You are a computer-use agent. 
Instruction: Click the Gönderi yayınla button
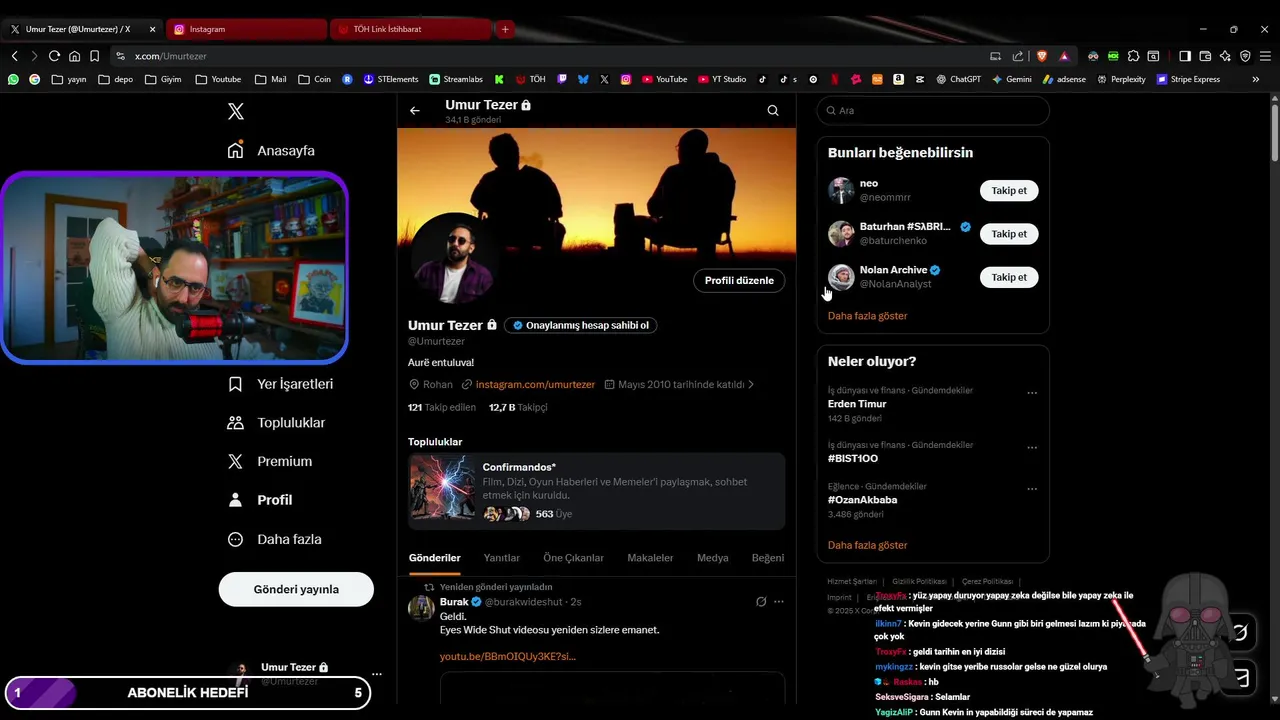coord(296,589)
